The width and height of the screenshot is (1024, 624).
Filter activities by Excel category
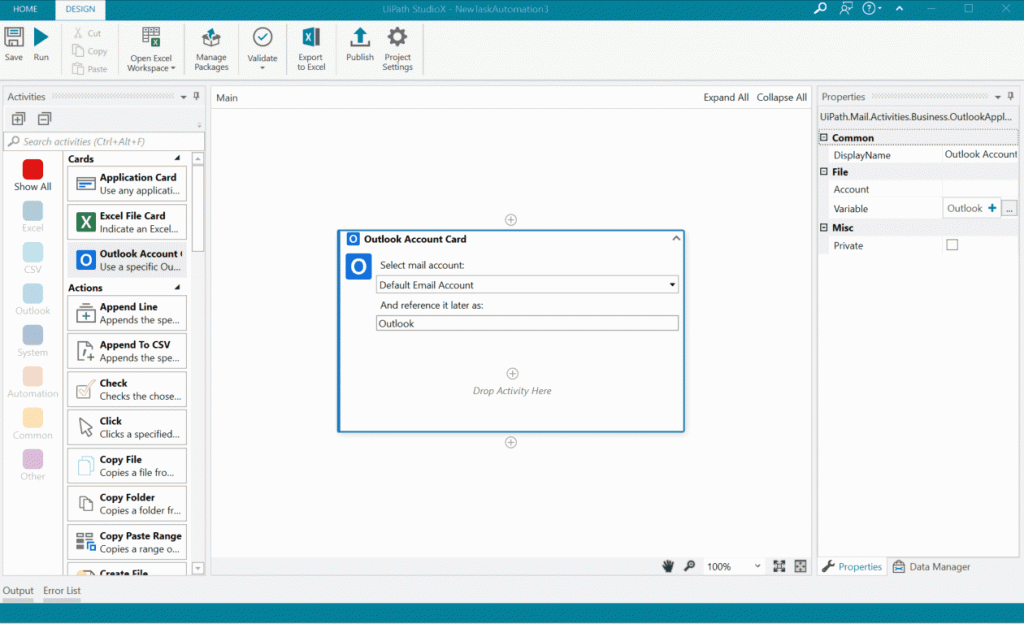tap(33, 217)
